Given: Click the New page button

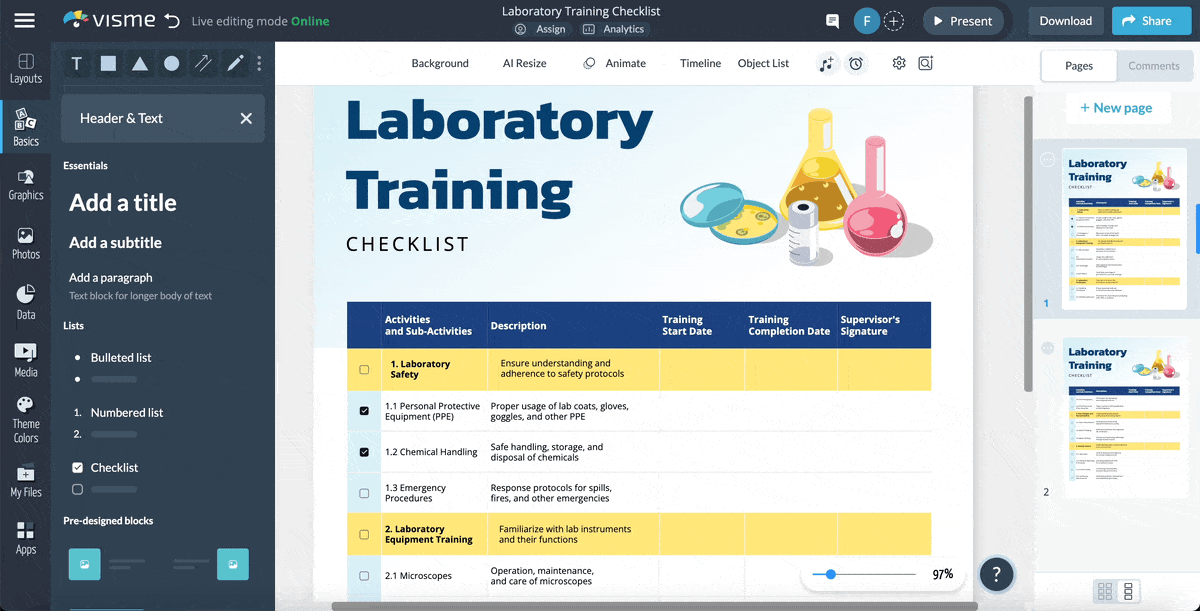Looking at the screenshot, I should pos(1118,107).
